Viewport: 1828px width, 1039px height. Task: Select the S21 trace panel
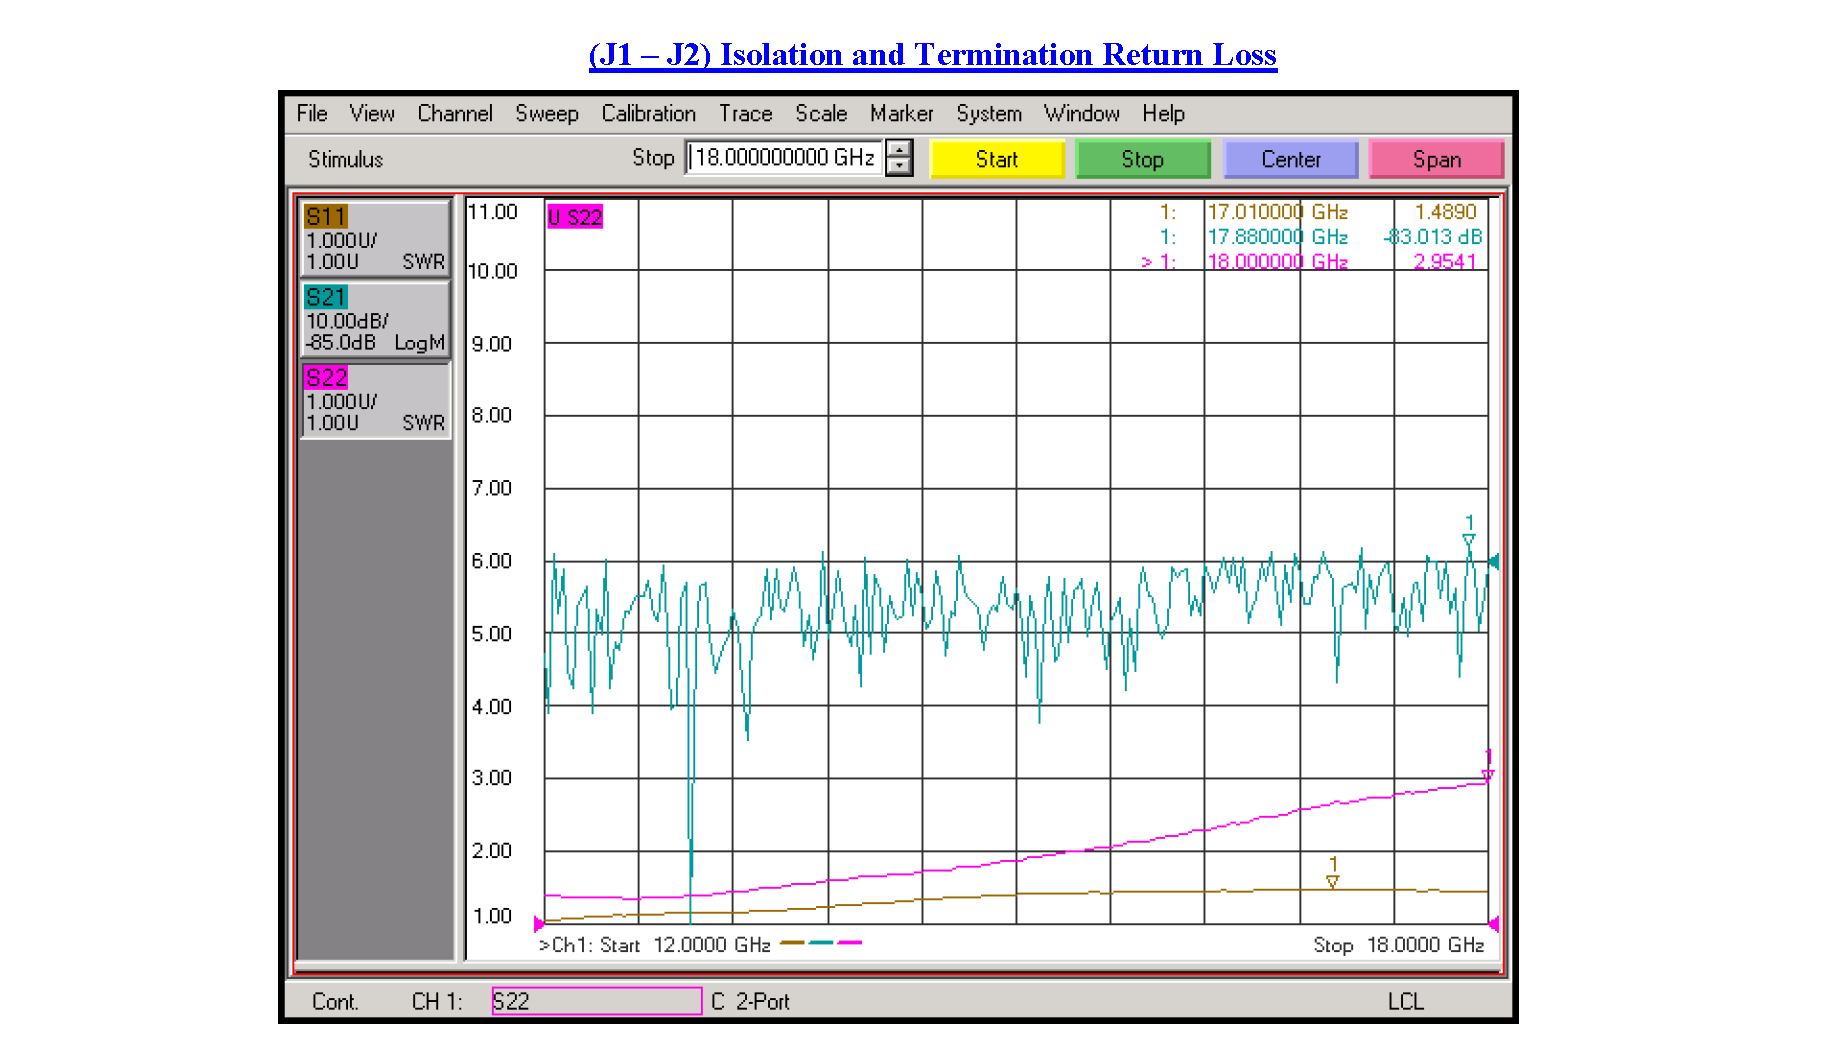375,318
